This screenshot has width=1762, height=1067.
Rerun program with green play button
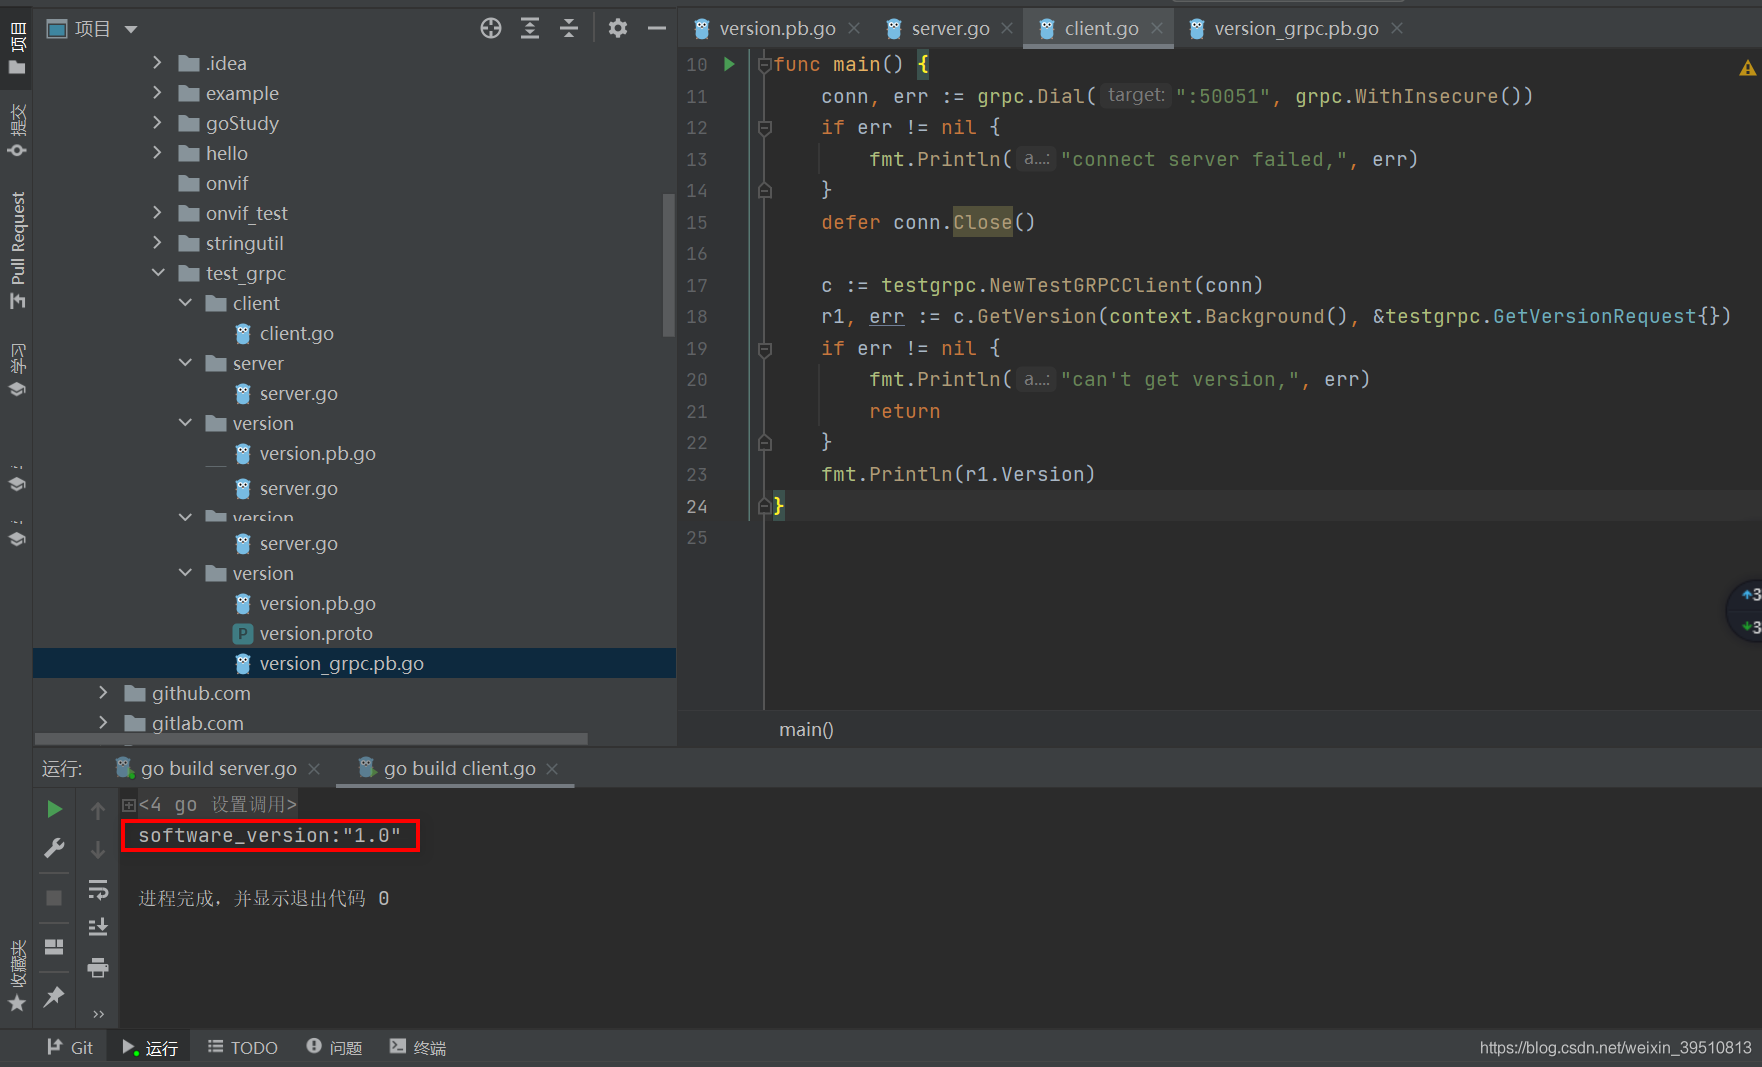coord(55,808)
